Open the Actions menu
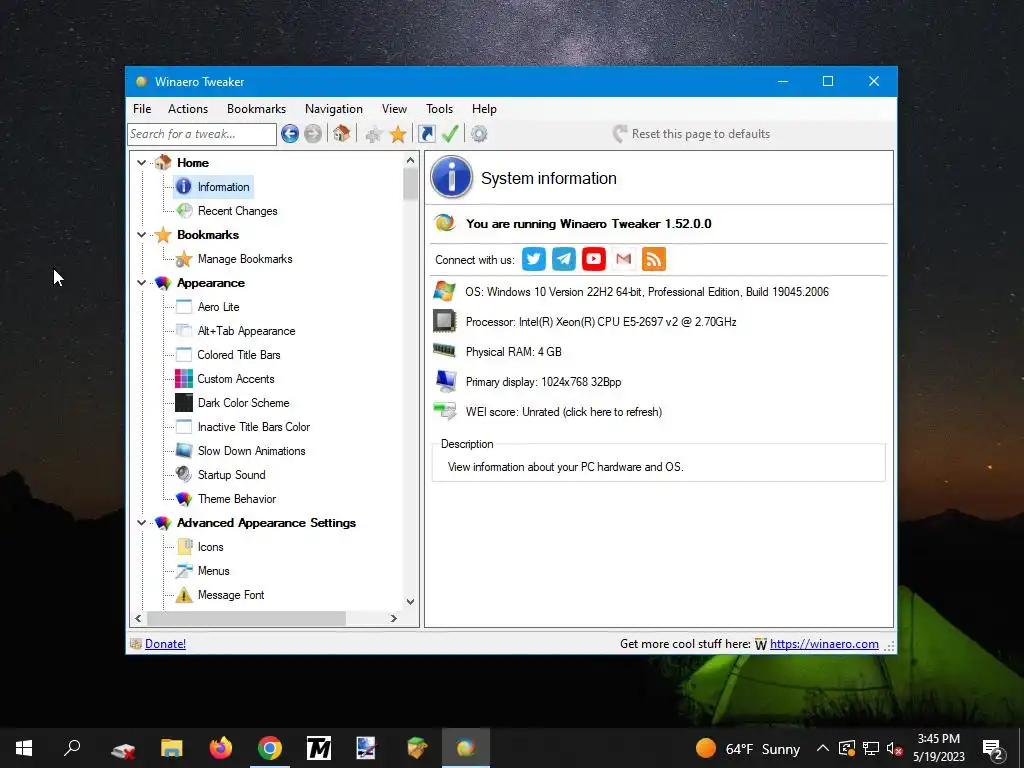The image size is (1024, 768). pyautogui.click(x=188, y=109)
